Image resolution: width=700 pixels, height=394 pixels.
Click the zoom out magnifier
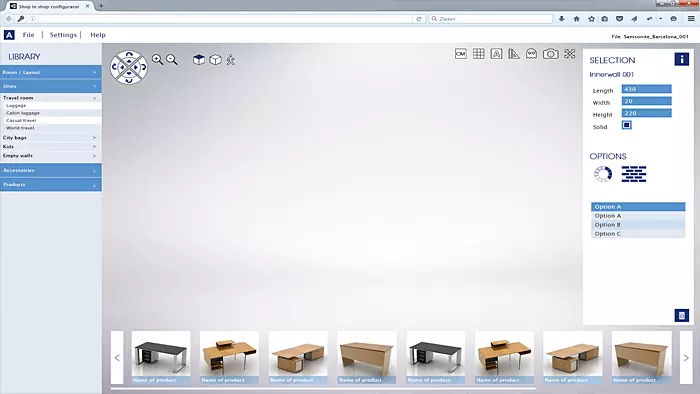(x=171, y=59)
